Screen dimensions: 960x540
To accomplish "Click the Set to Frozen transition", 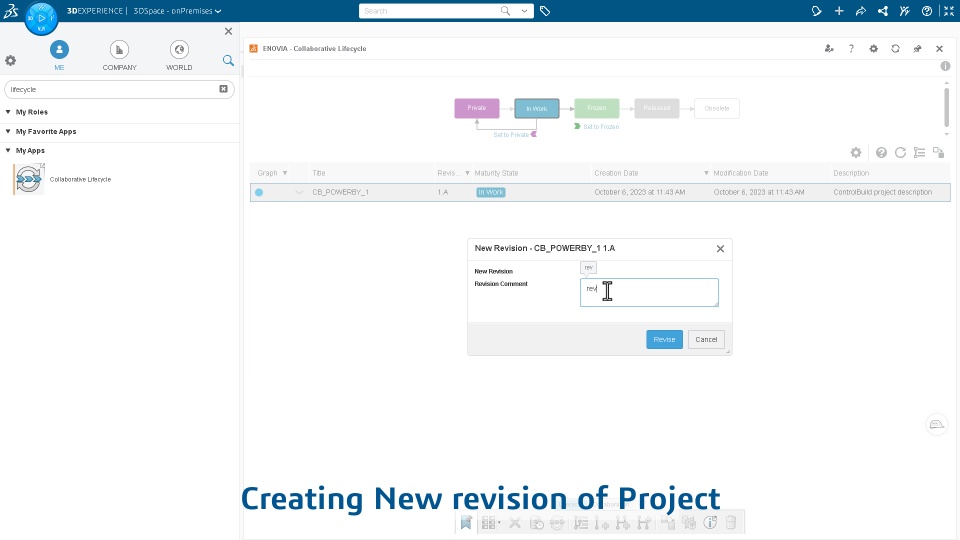I will pos(597,127).
